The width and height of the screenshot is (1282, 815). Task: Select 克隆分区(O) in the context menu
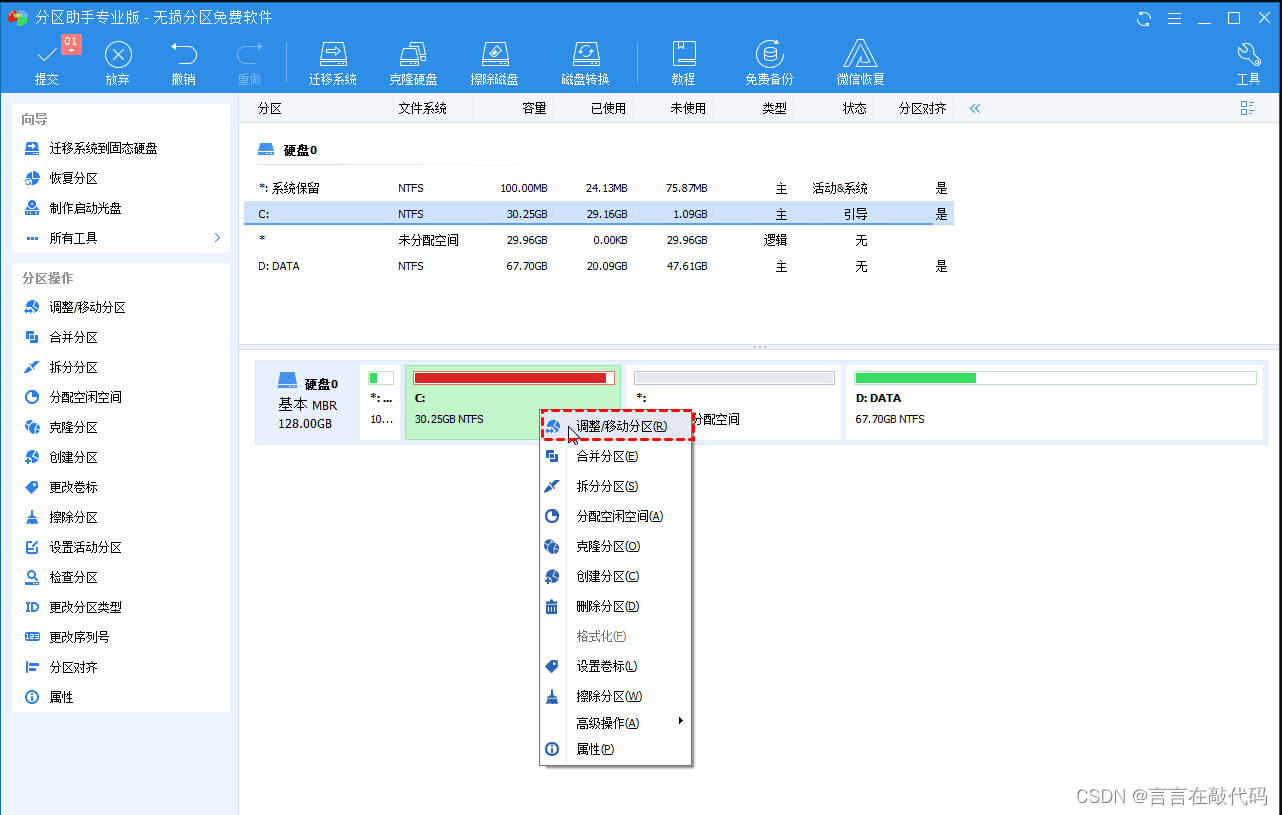coord(616,546)
